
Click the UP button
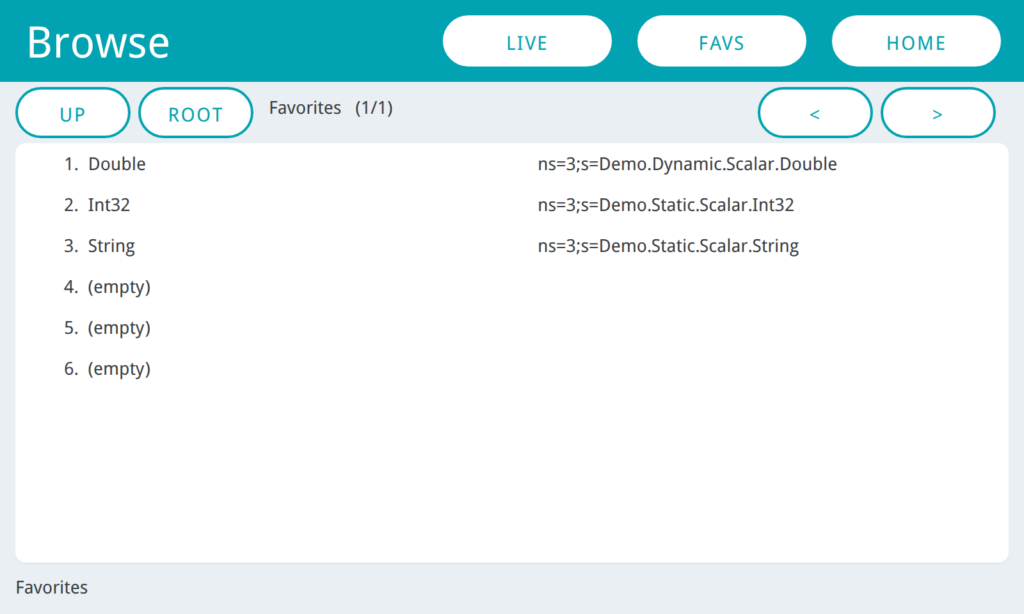[x=72, y=113]
